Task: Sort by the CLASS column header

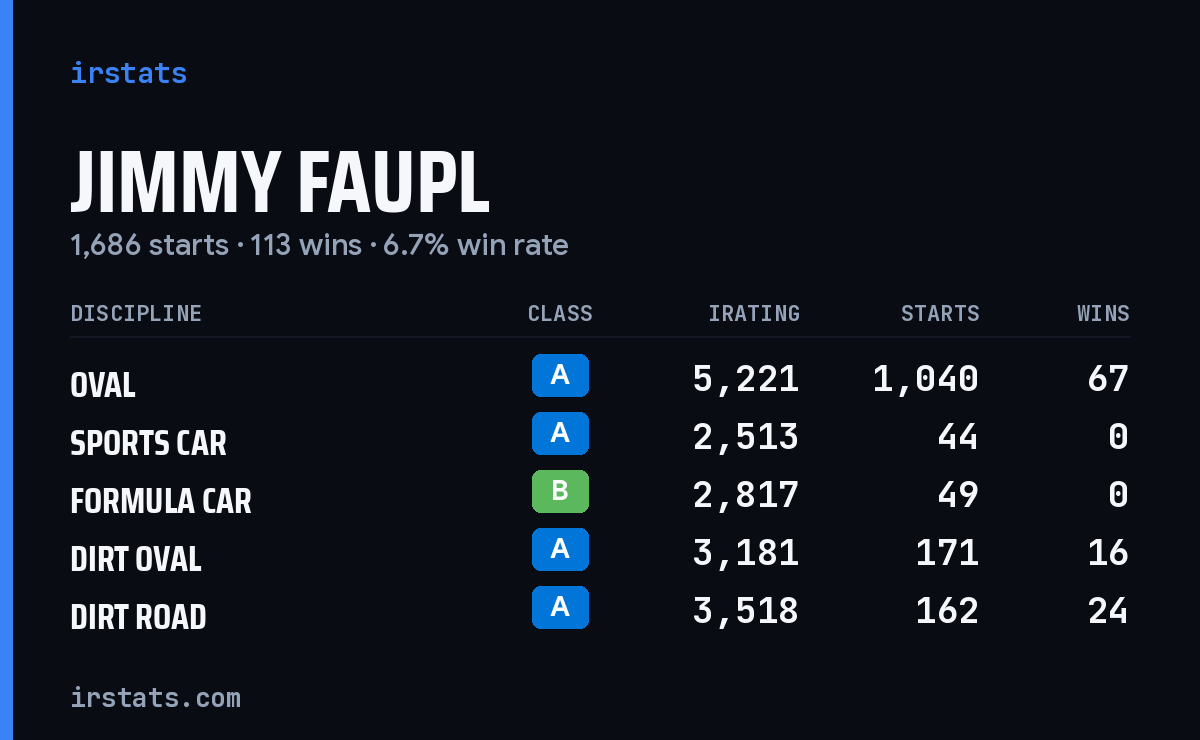Action: [x=560, y=313]
